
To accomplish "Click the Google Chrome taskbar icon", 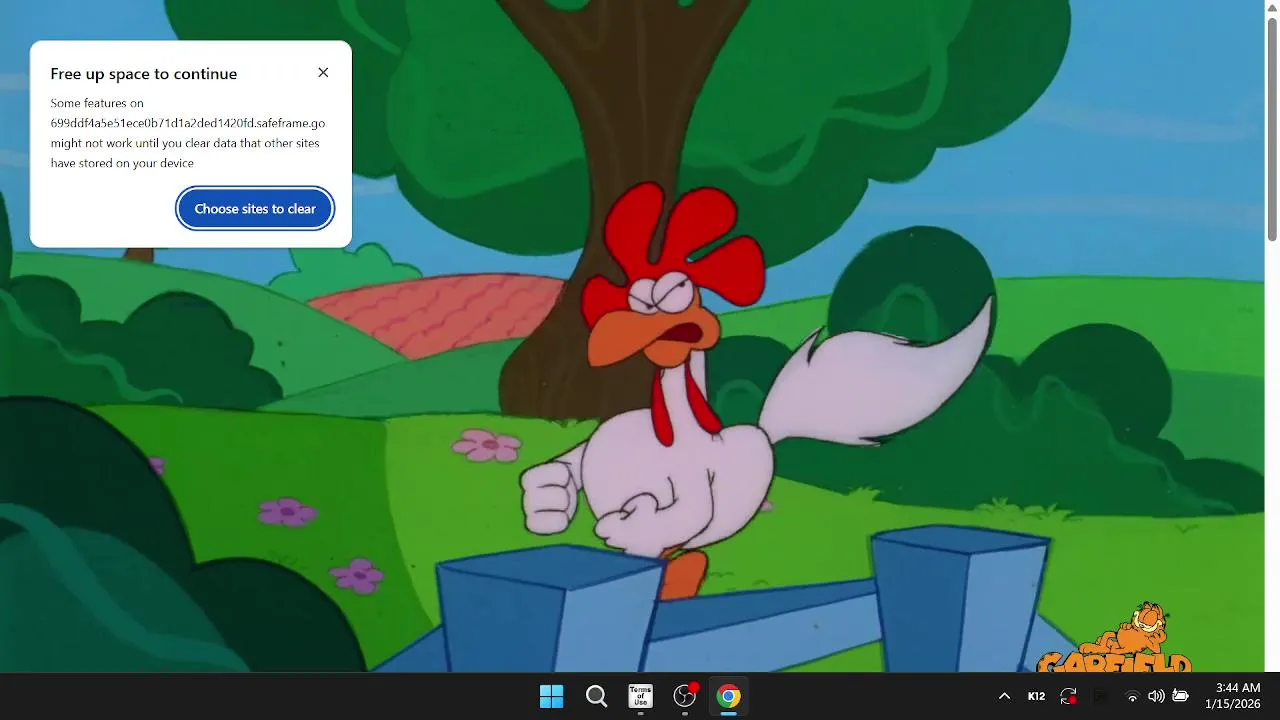I will pos(729,696).
